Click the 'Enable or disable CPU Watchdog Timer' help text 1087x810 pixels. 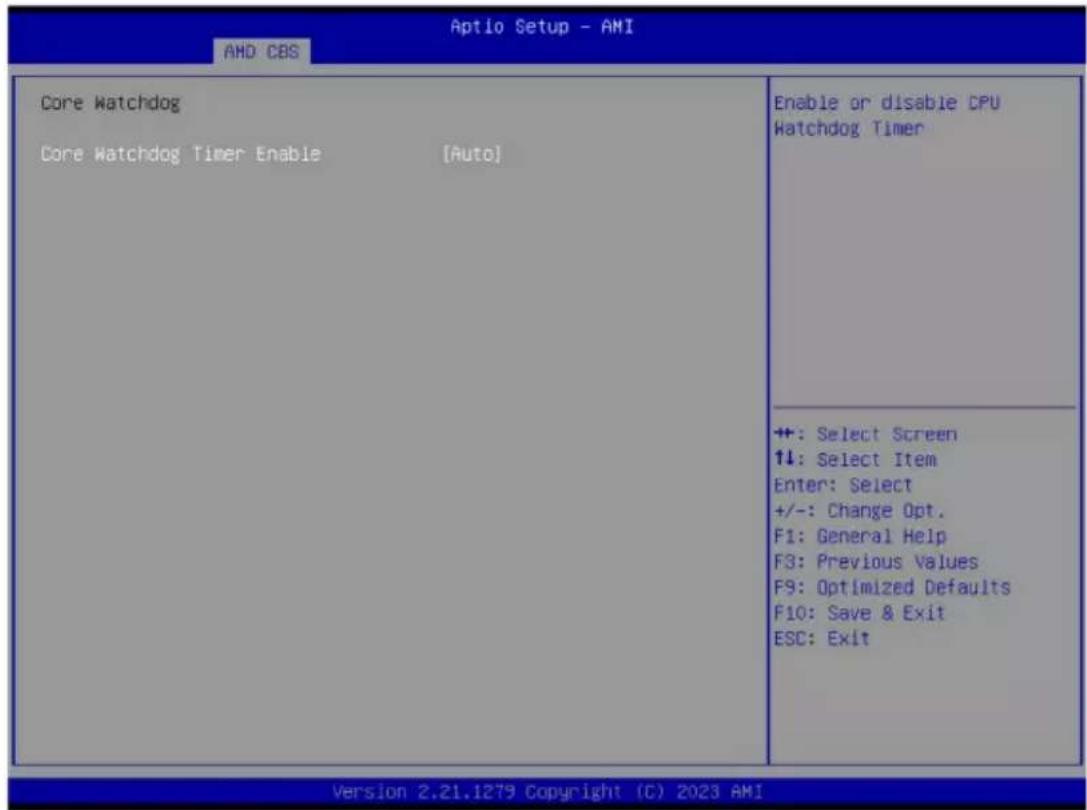(x=887, y=116)
